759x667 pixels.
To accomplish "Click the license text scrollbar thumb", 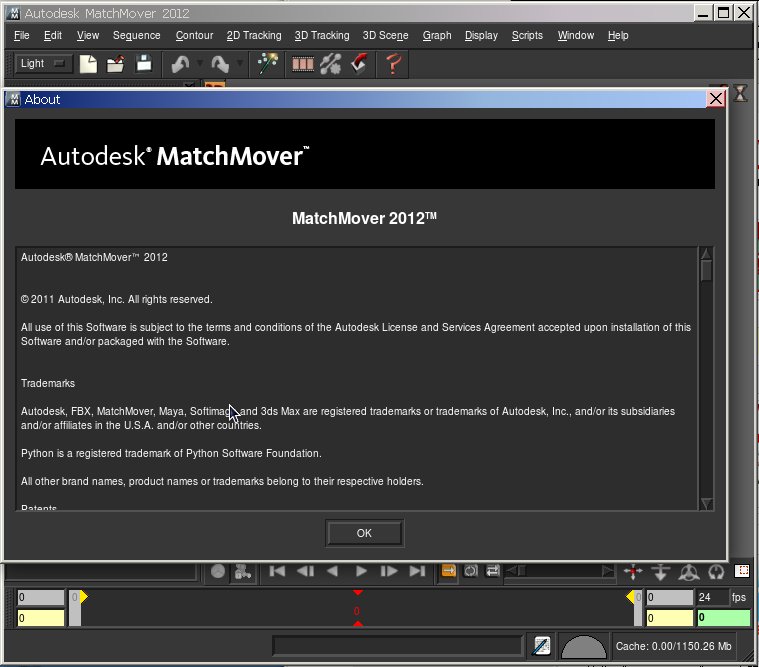I will click(x=706, y=270).
